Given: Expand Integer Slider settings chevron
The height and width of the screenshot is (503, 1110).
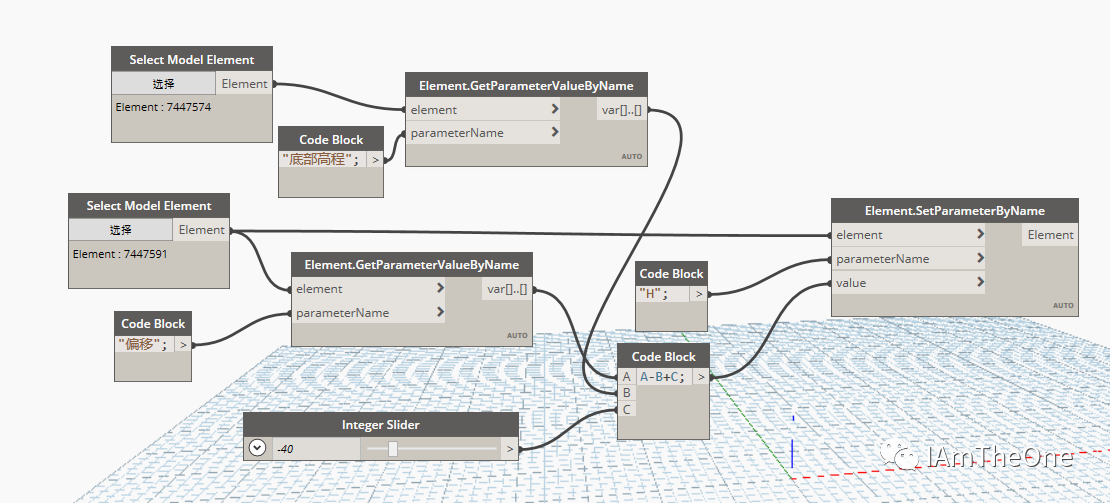Looking at the screenshot, I should coord(258,448).
